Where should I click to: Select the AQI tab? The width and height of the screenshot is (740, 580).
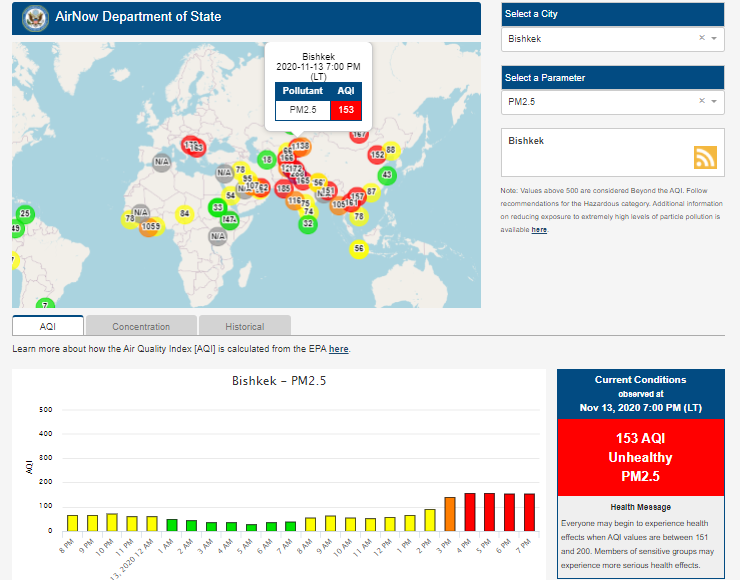click(x=48, y=326)
